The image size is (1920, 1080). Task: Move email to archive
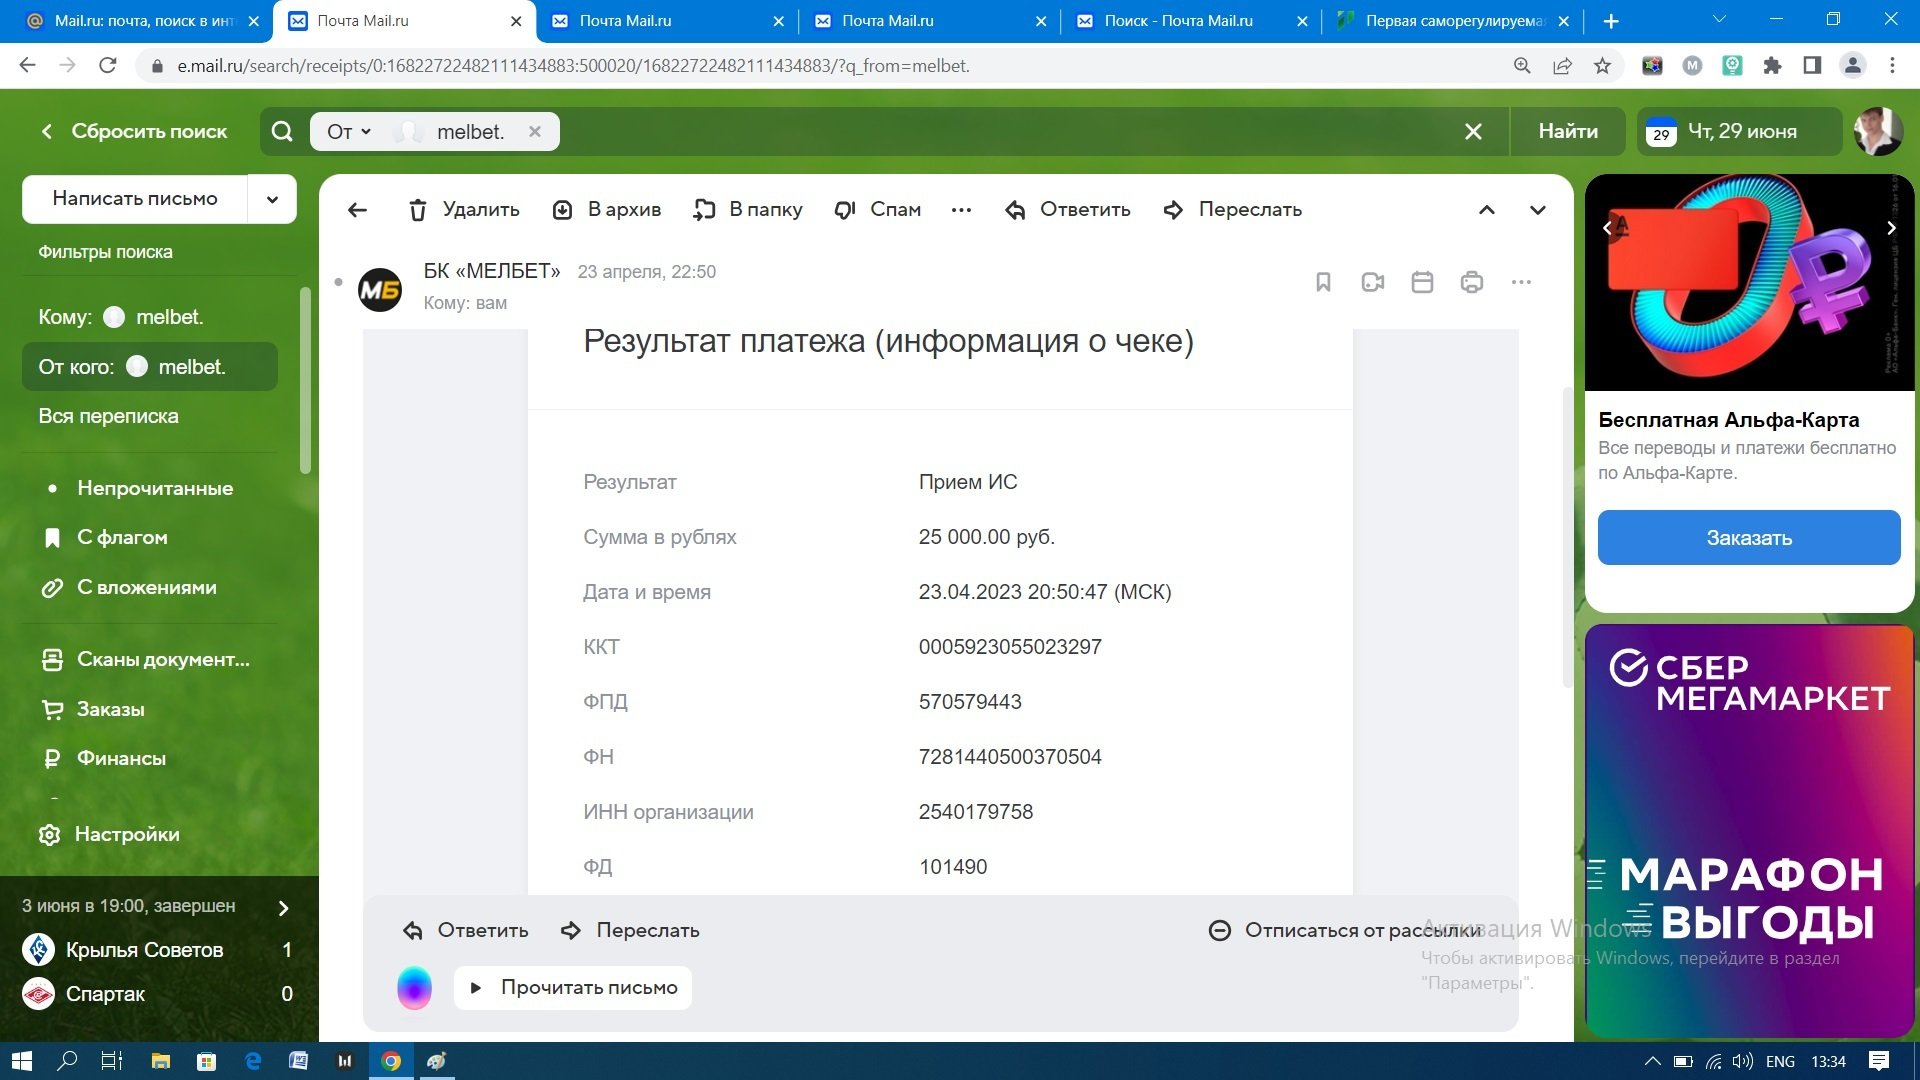click(607, 210)
